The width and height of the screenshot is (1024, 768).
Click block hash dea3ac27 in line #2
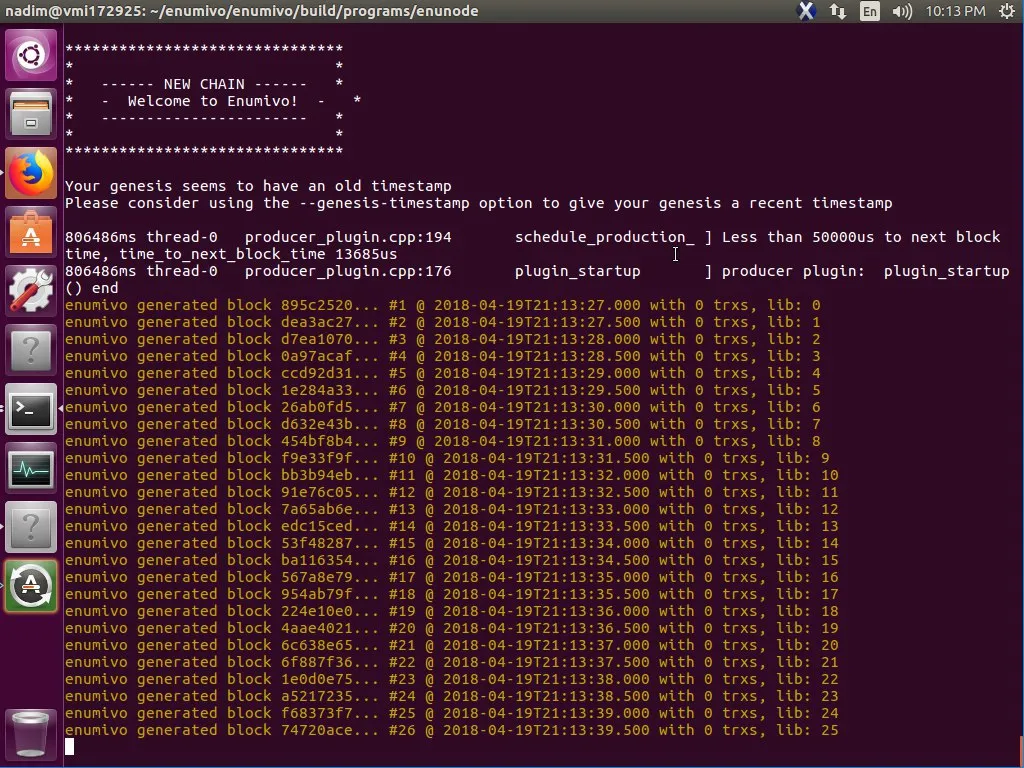tap(317, 322)
